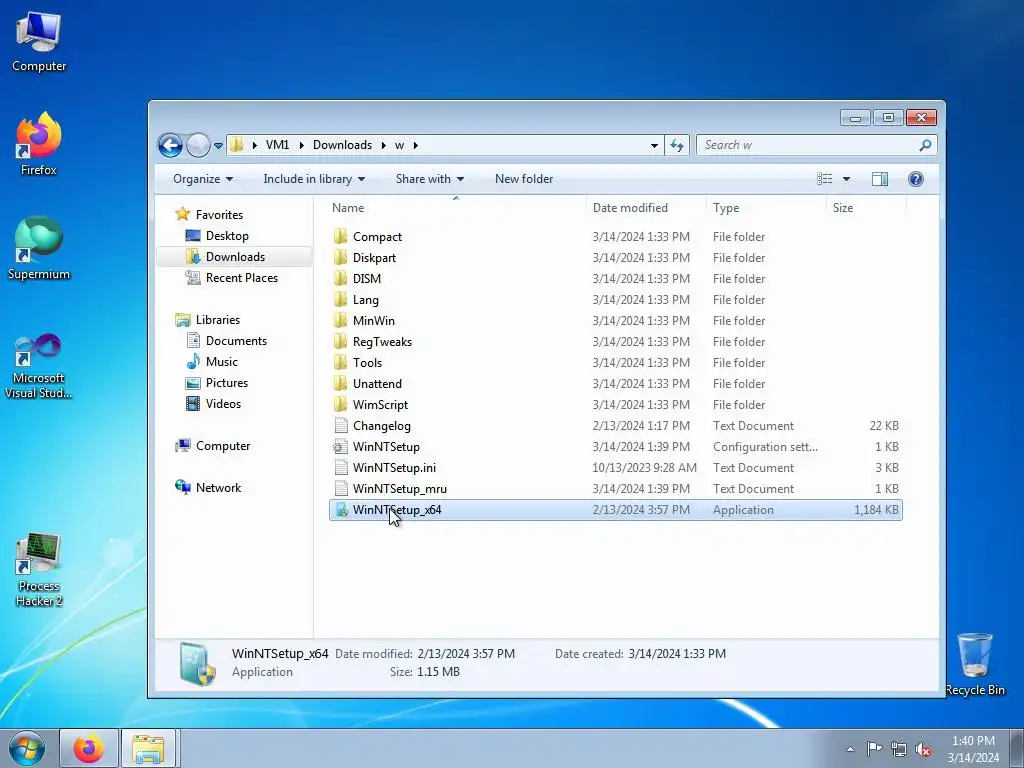
Task: Select the DISM folder
Action: pos(615,278)
